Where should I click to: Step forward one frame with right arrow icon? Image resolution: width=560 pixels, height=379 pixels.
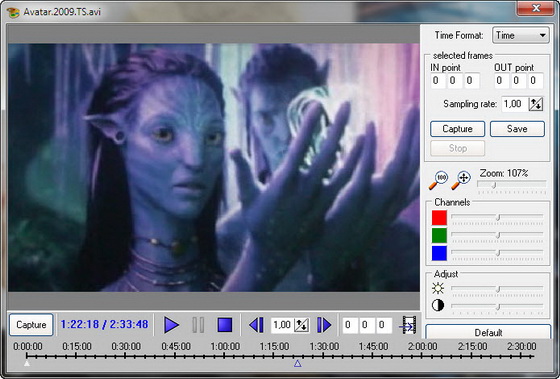click(324, 325)
